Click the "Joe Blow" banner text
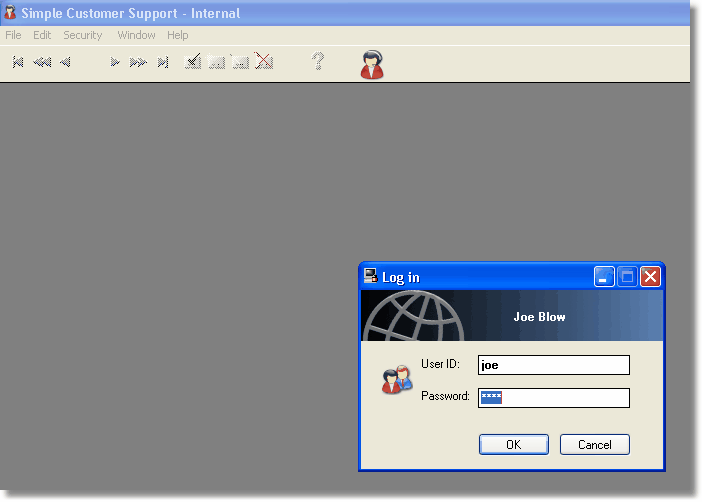 click(x=539, y=317)
